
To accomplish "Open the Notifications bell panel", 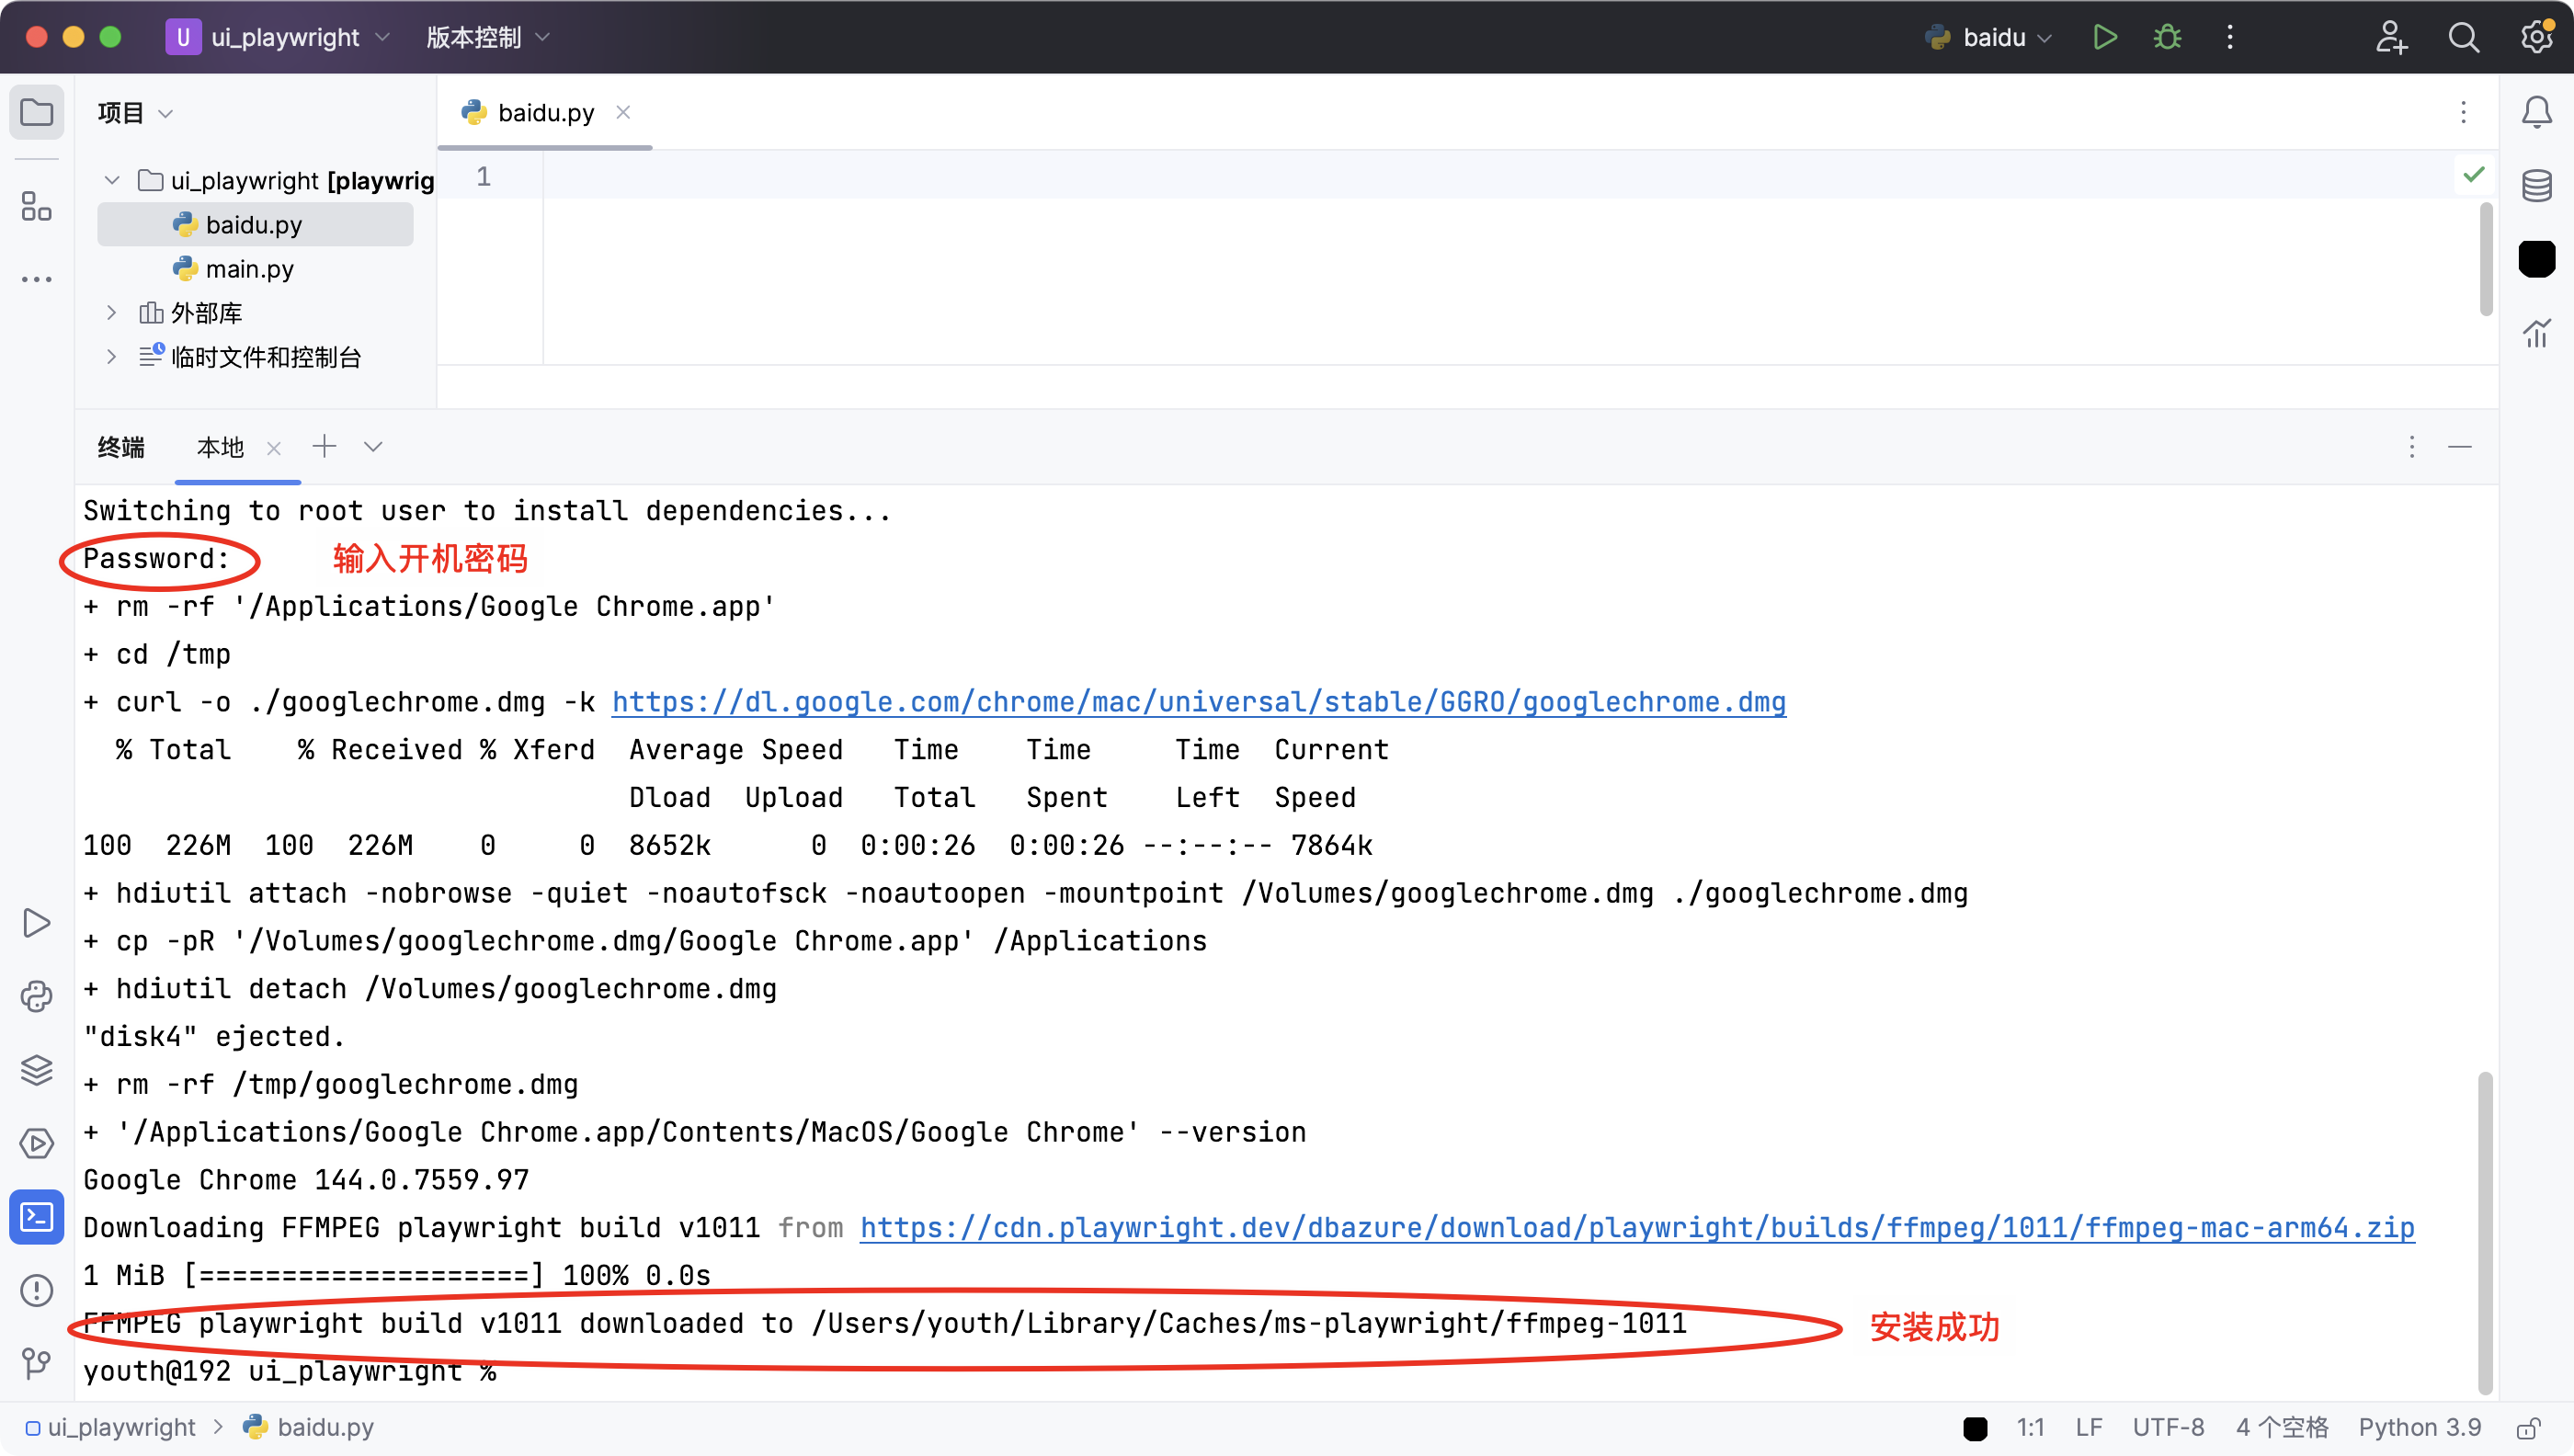I will pos(2536,112).
